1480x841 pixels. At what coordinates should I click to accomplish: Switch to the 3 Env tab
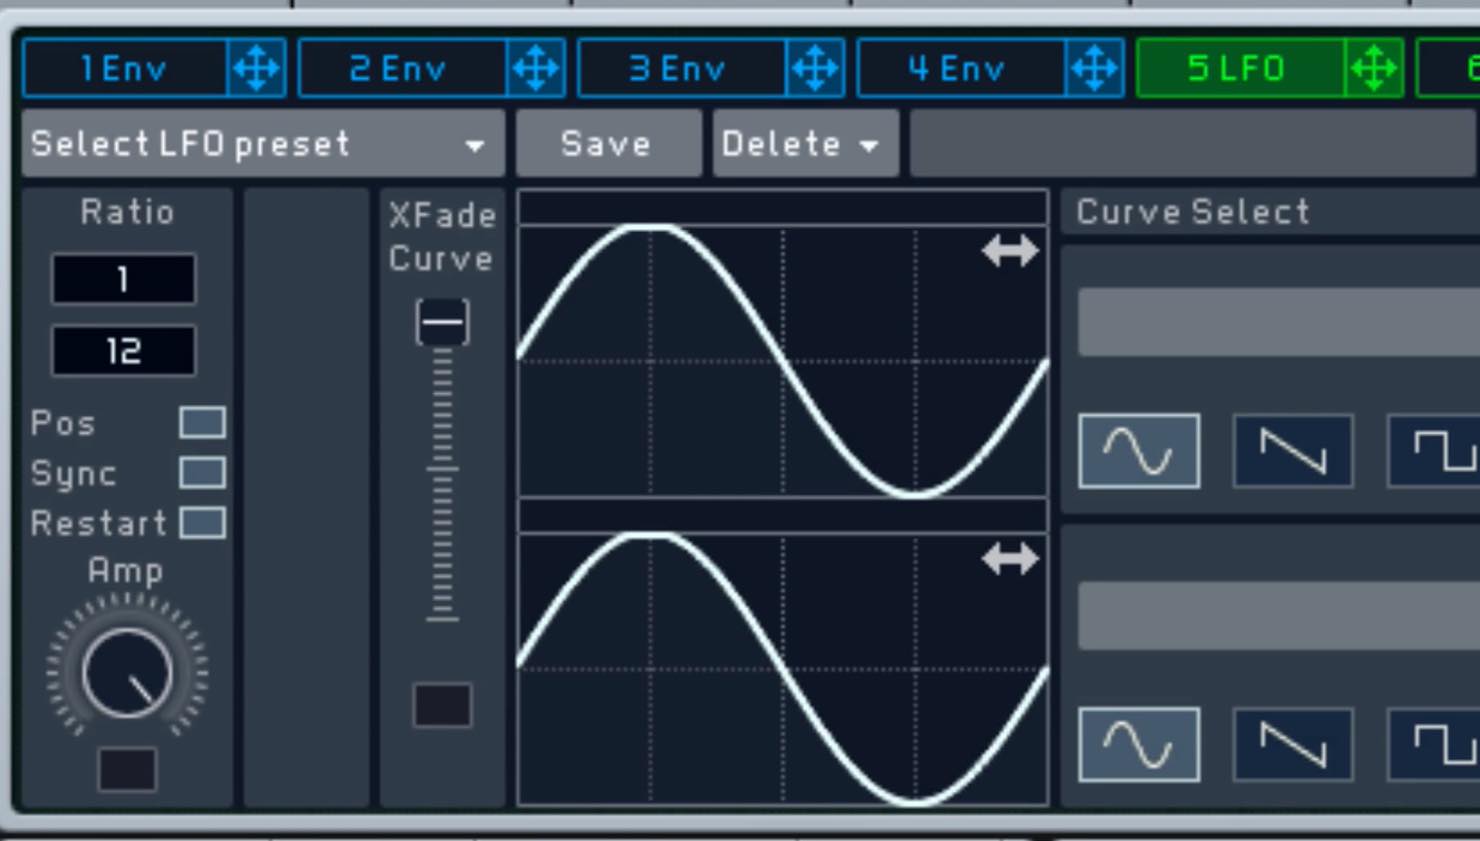point(682,69)
